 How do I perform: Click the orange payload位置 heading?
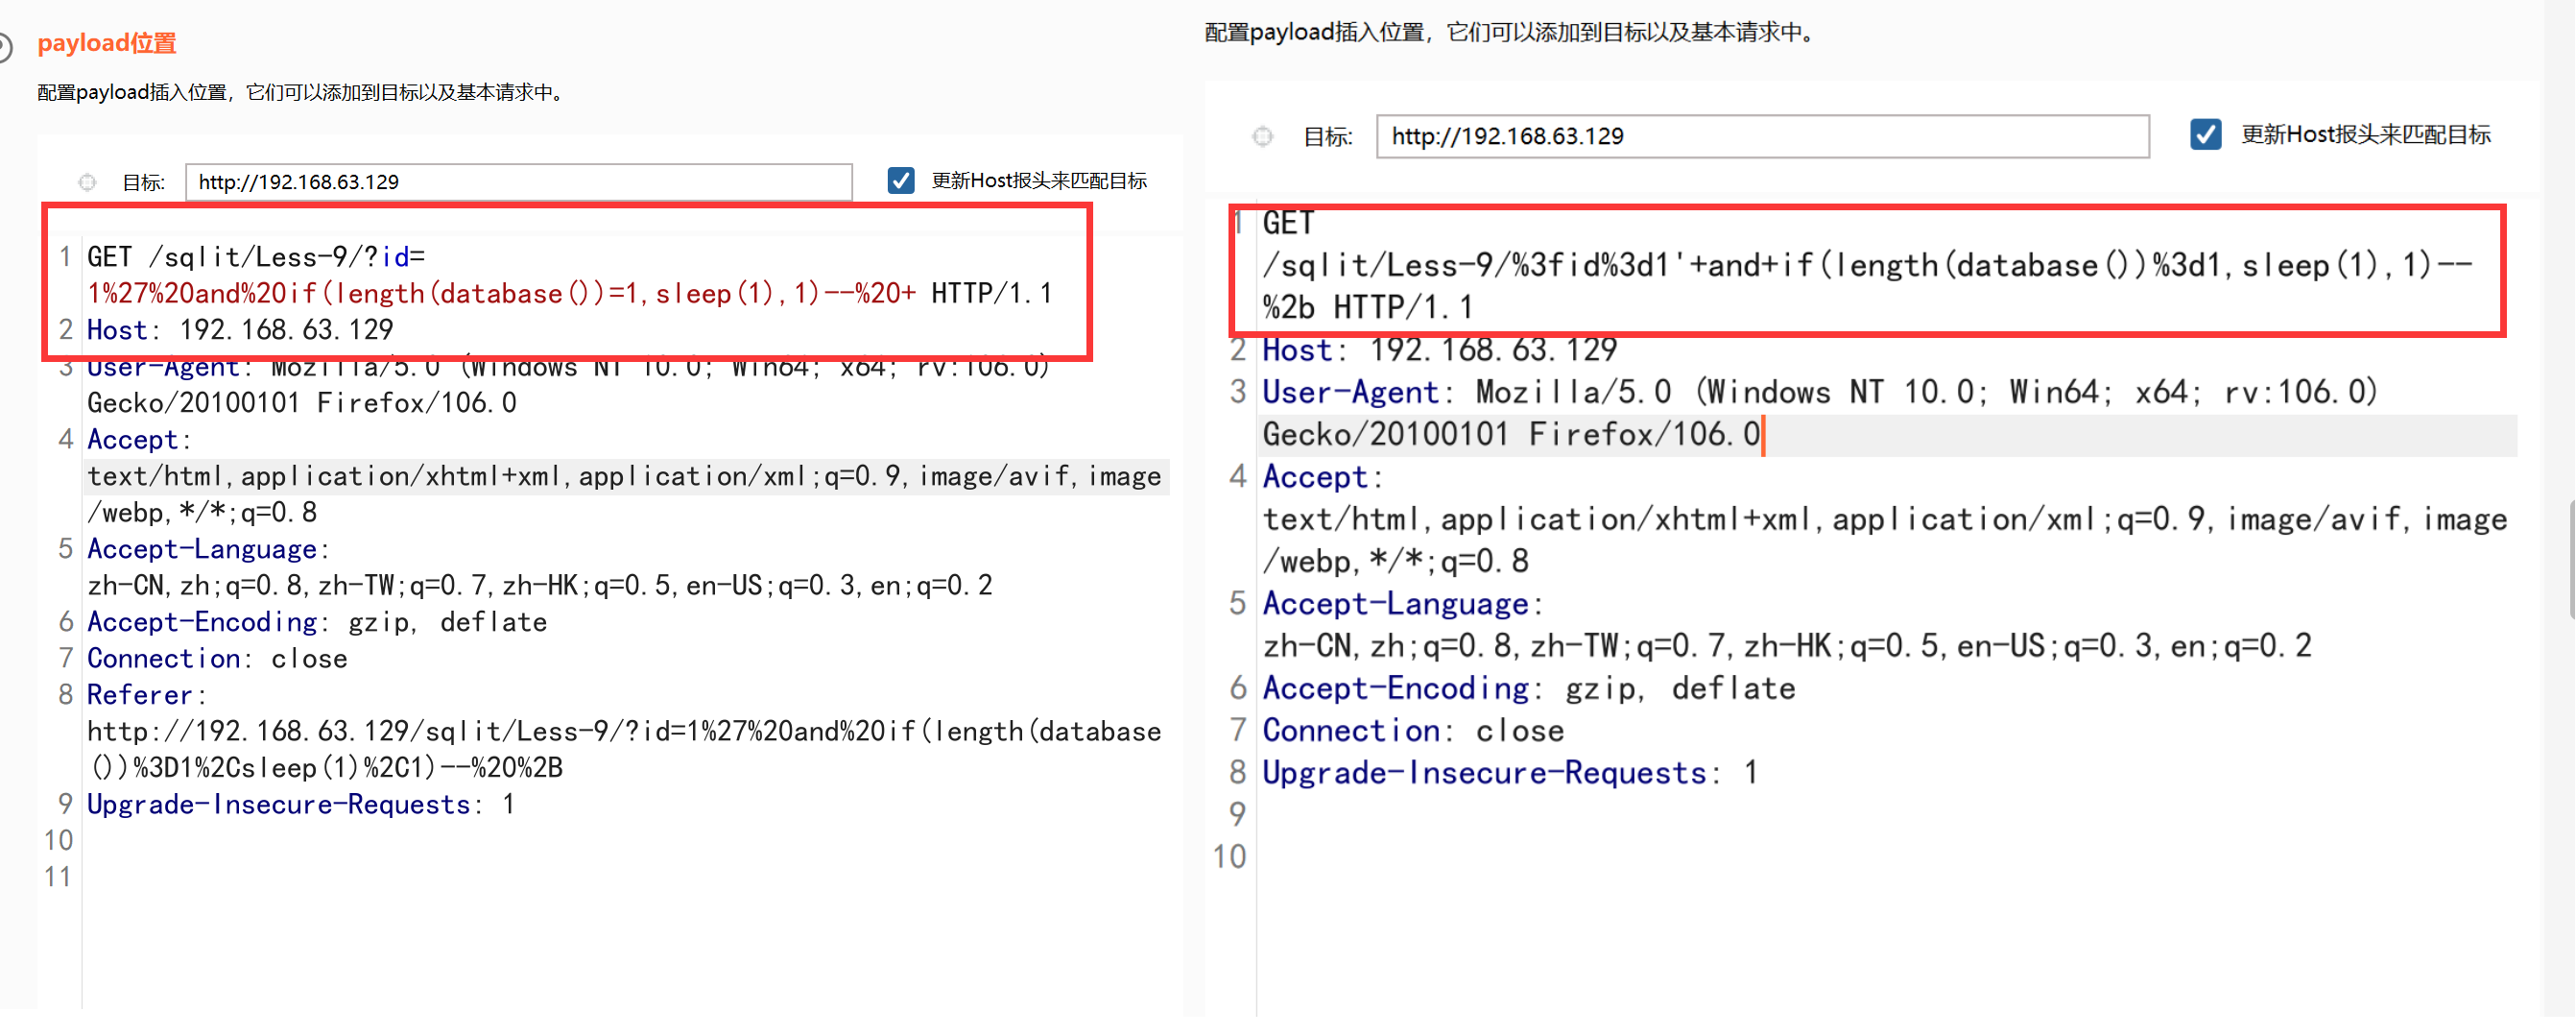coord(106,44)
